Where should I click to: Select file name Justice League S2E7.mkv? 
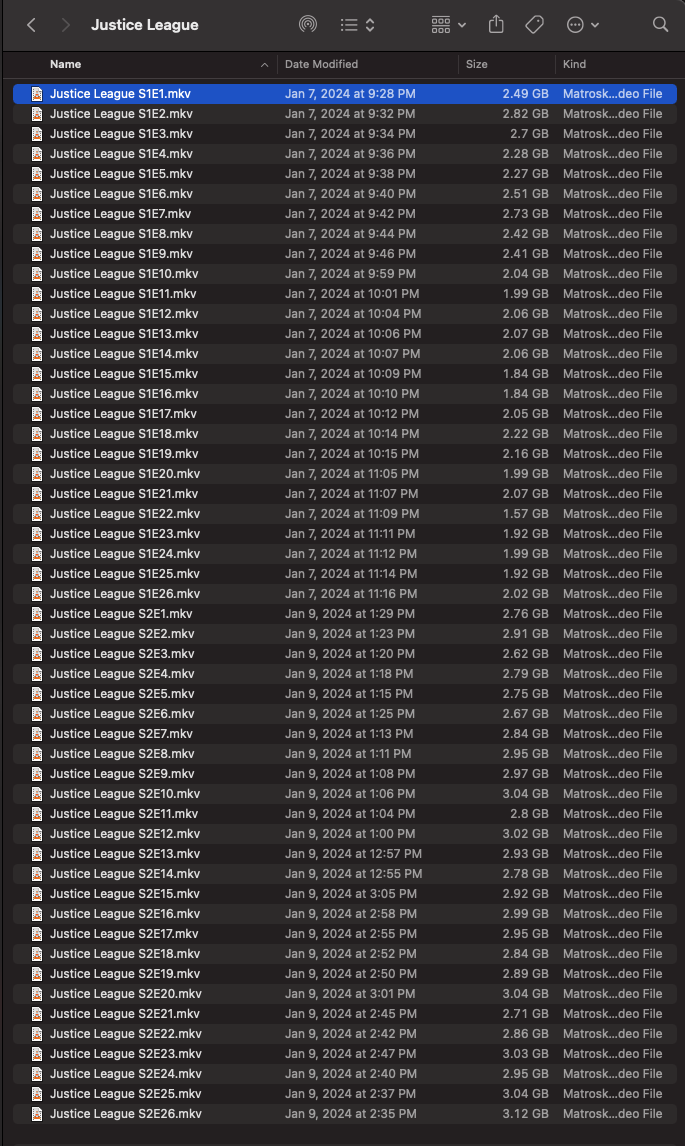121,734
